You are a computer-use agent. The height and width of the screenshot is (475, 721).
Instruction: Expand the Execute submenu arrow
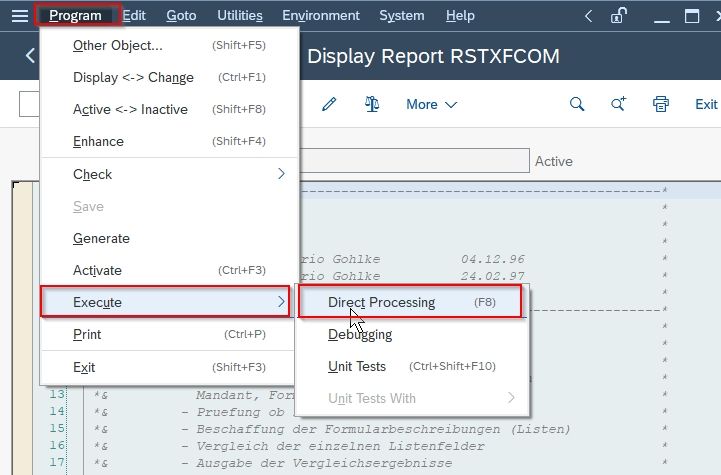pos(281,302)
